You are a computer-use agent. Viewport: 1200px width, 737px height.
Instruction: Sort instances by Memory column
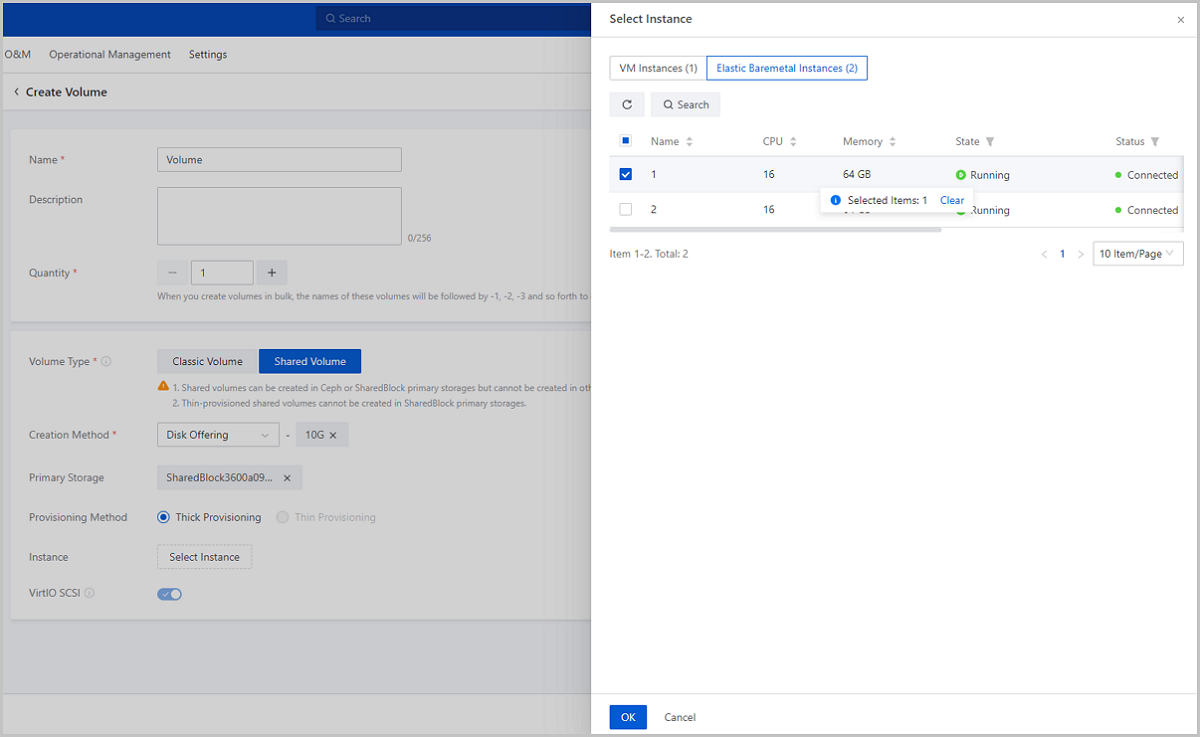[x=892, y=142]
